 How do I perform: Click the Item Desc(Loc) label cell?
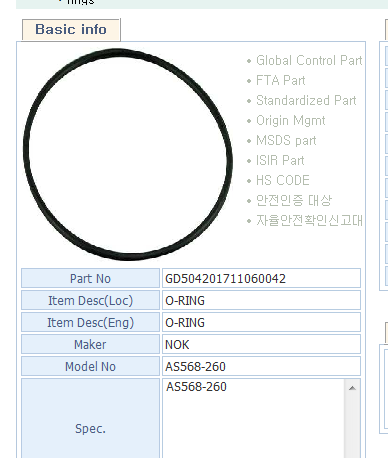pyautogui.click(x=90, y=300)
